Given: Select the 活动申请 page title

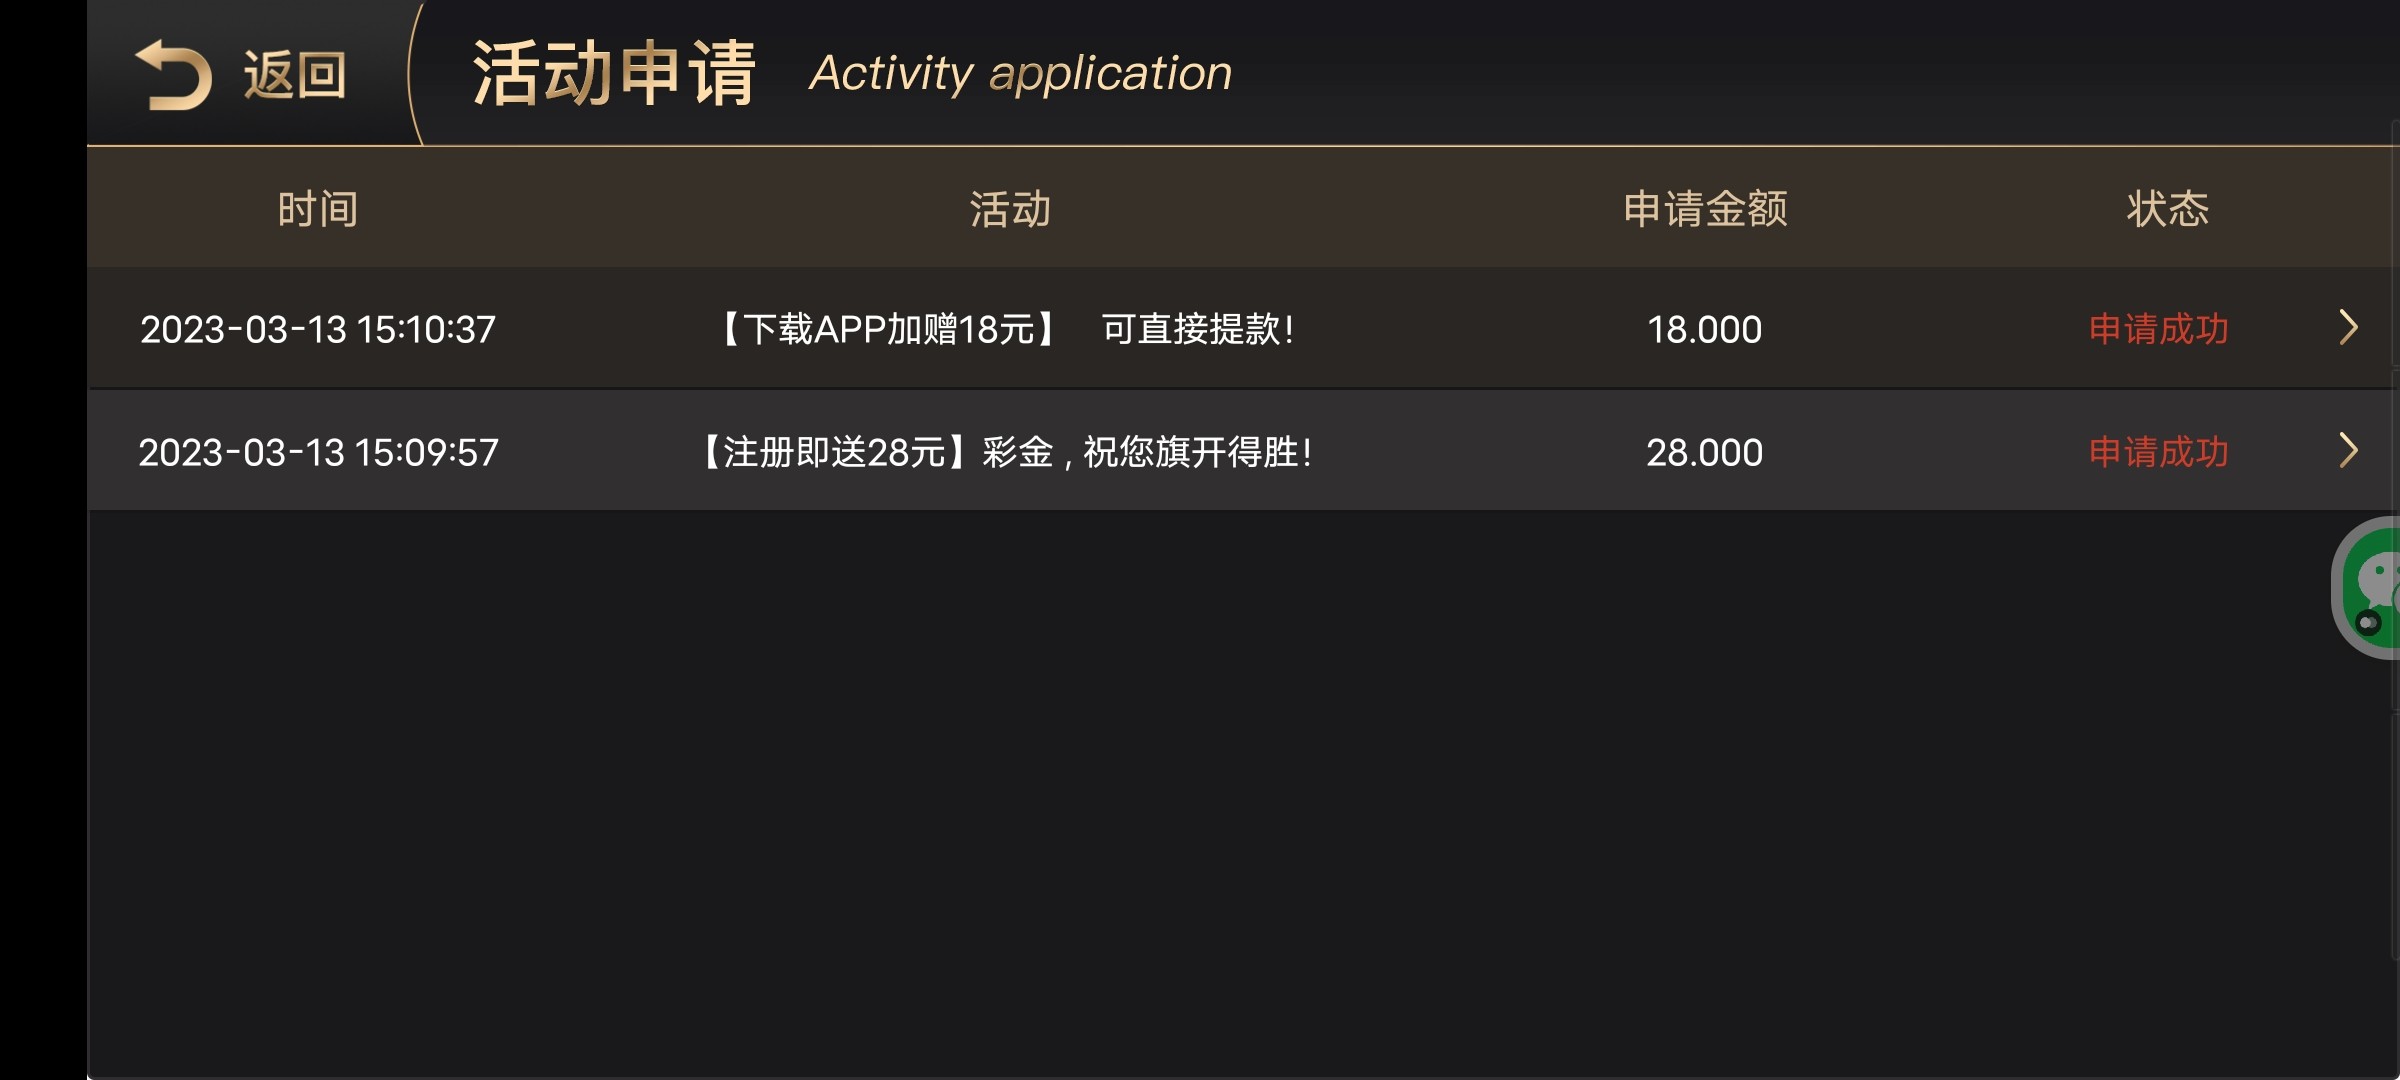Looking at the screenshot, I should click(617, 72).
